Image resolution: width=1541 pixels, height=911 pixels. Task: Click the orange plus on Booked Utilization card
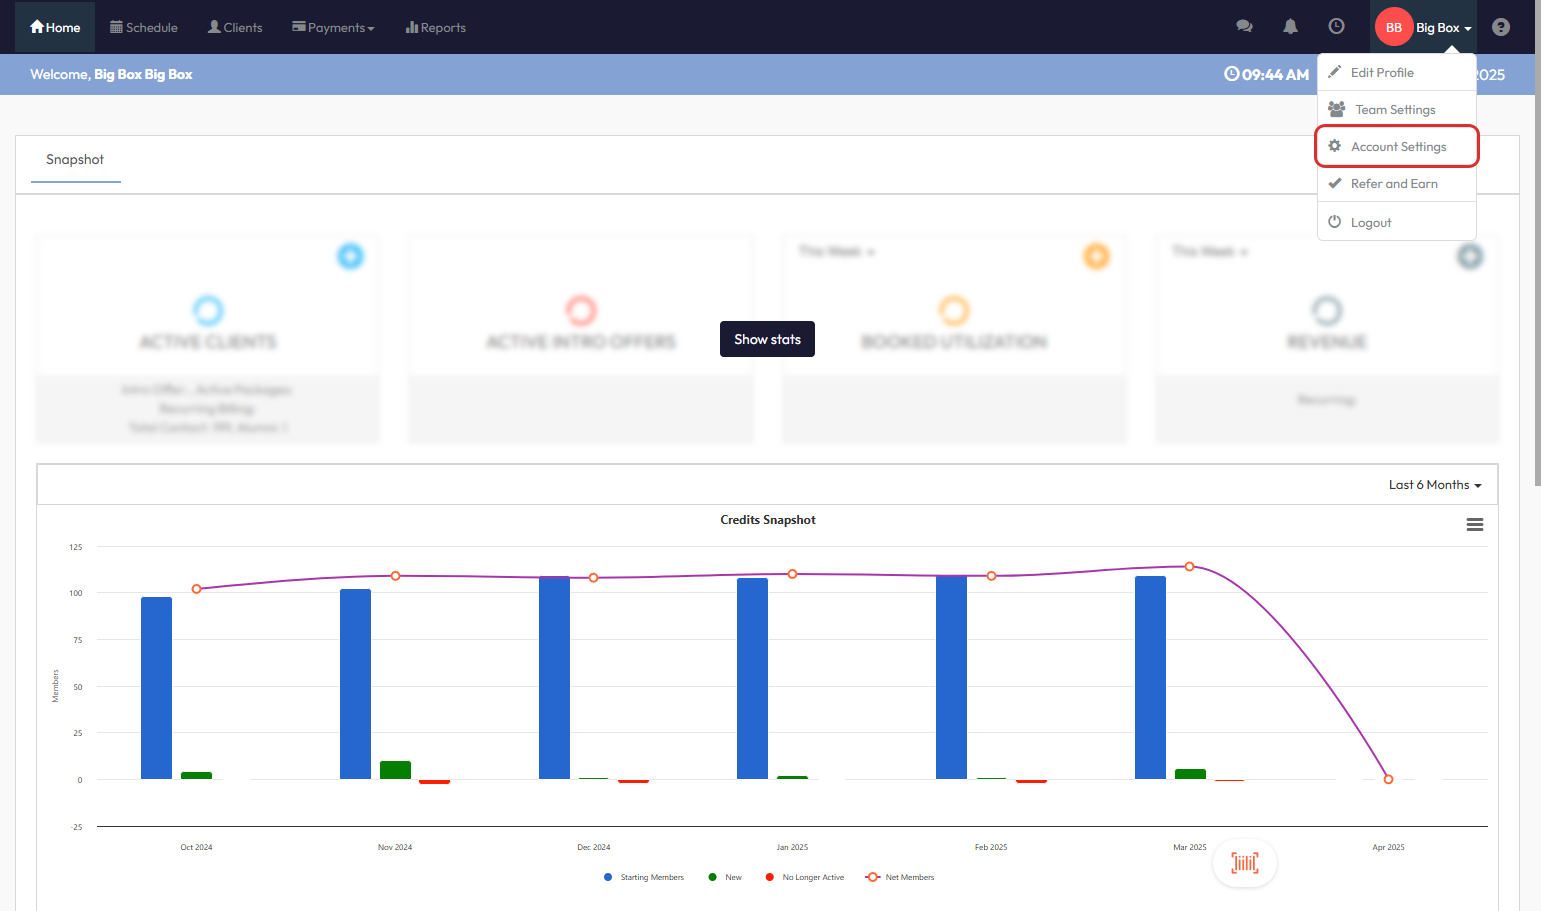[1096, 256]
